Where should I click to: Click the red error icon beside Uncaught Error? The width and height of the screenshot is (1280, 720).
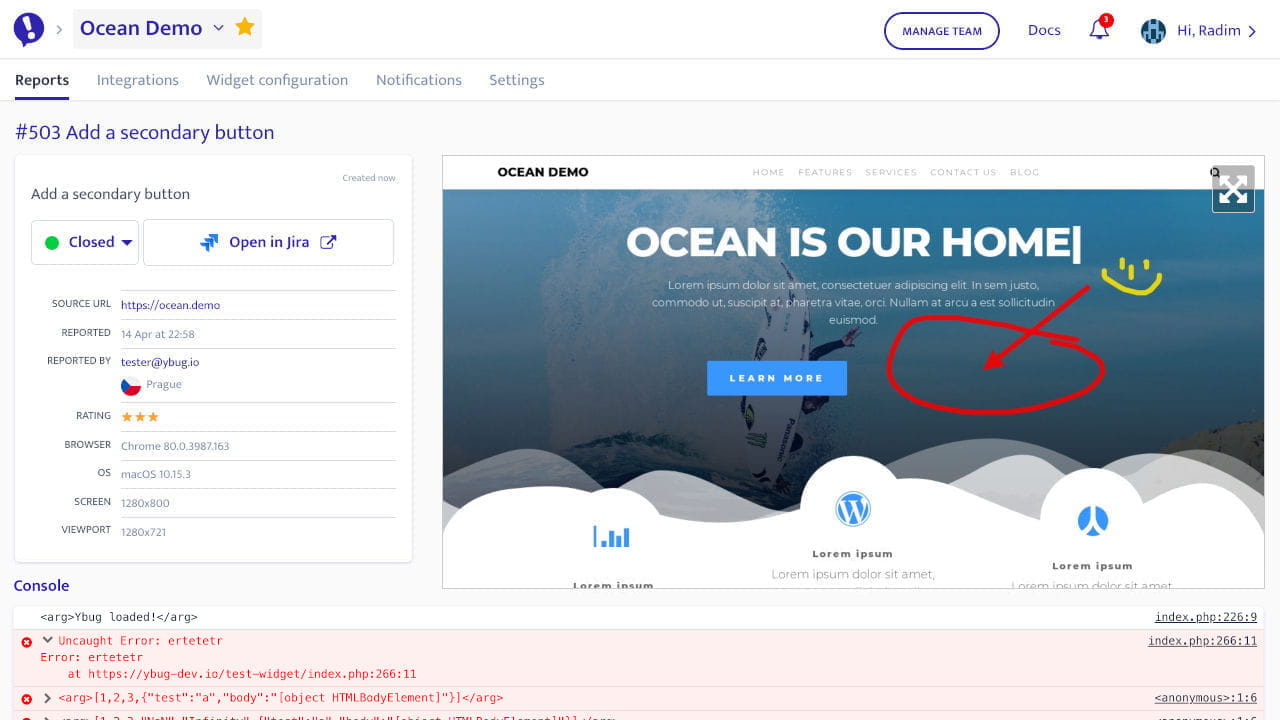pos(27,642)
